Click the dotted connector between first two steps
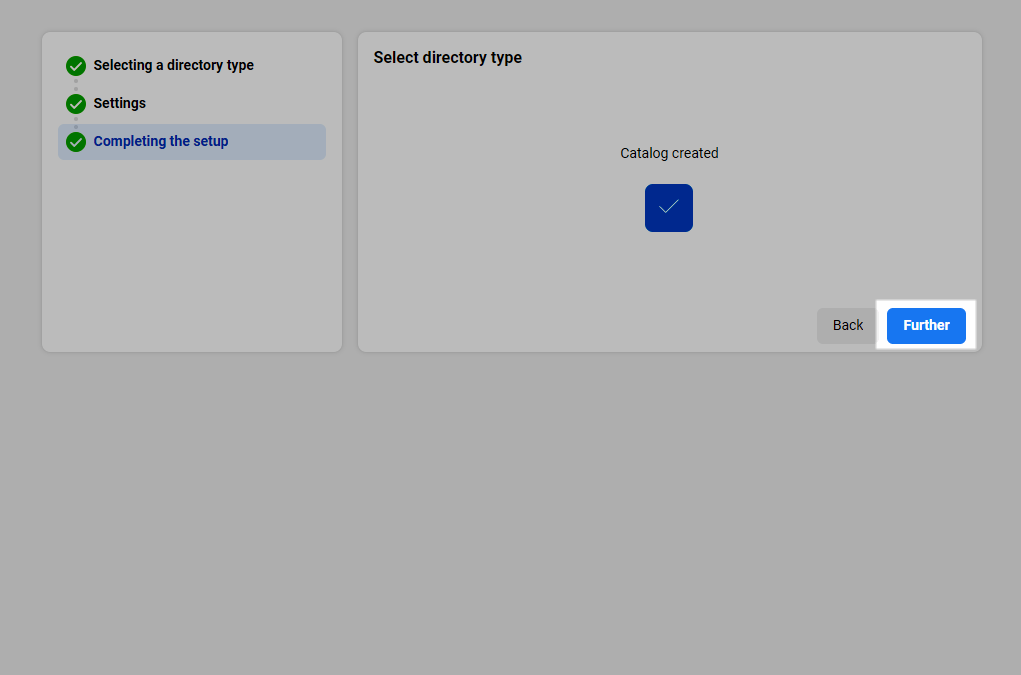Image resolution: width=1021 pixels, height=675 pixels. pos(76,85)
